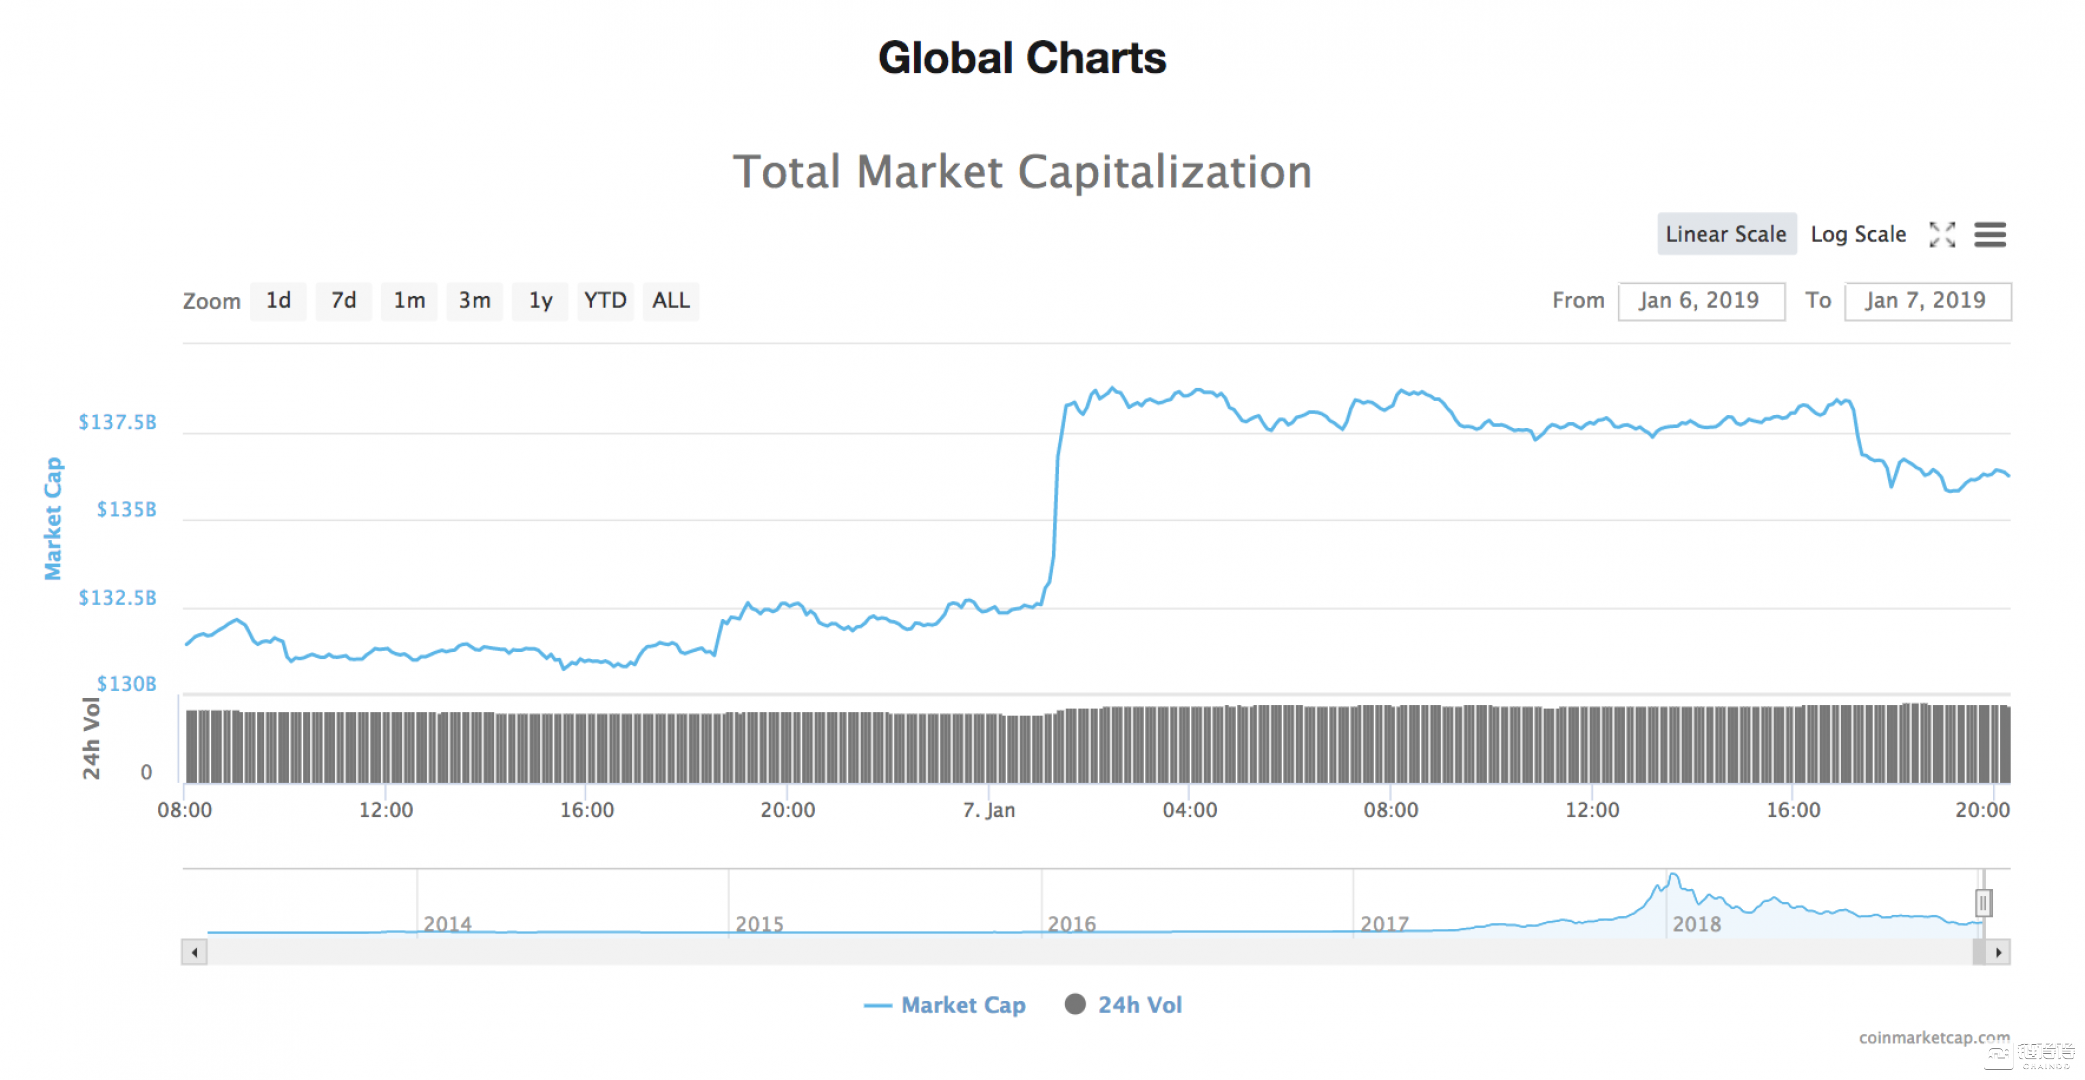Edit the From date Jan 6, 2019

[1701, 300]
